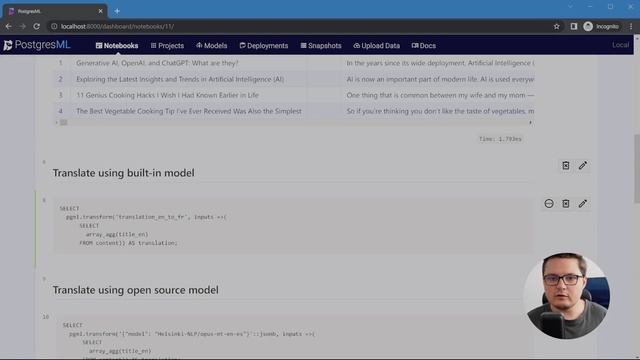Open a new browser tab

point(117,11)
